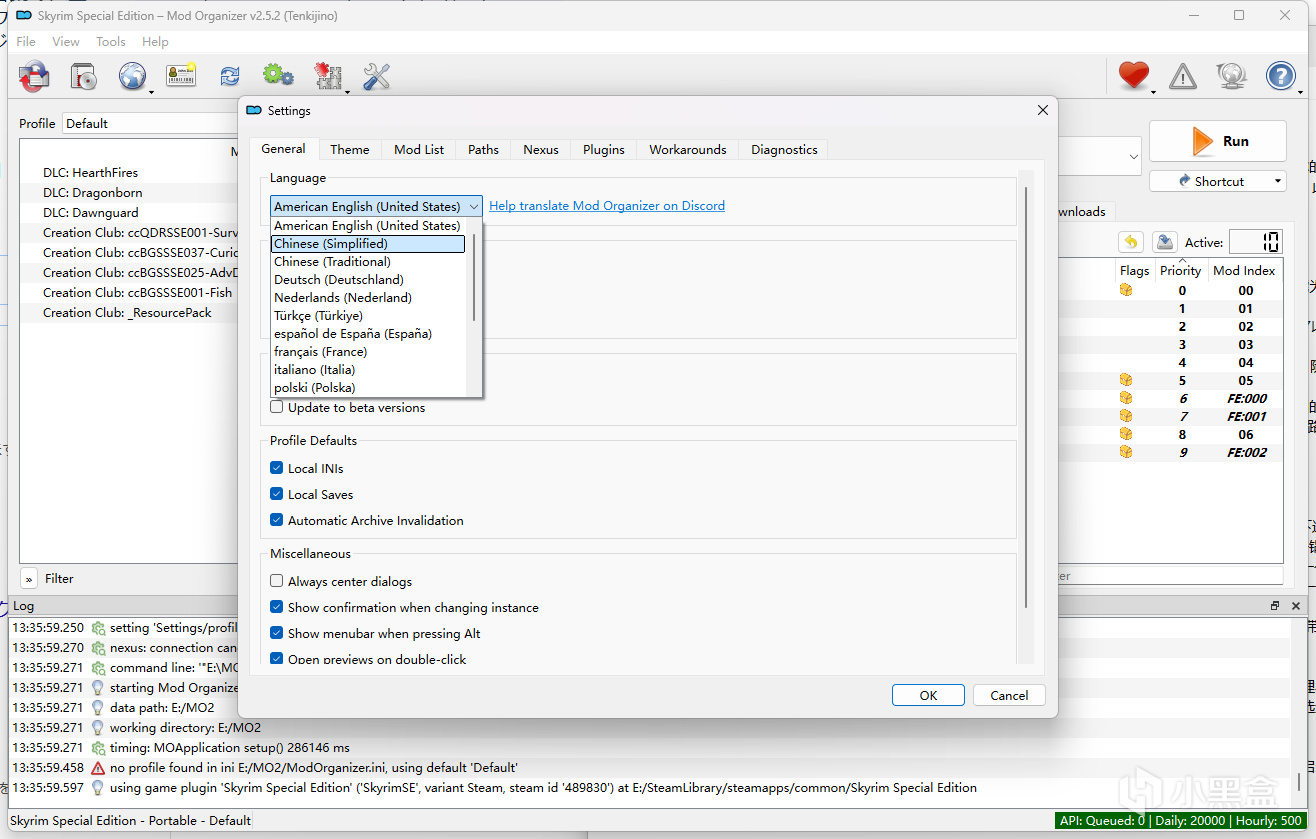Click the Run button
1316x839 pixels.
[1218, 141]
